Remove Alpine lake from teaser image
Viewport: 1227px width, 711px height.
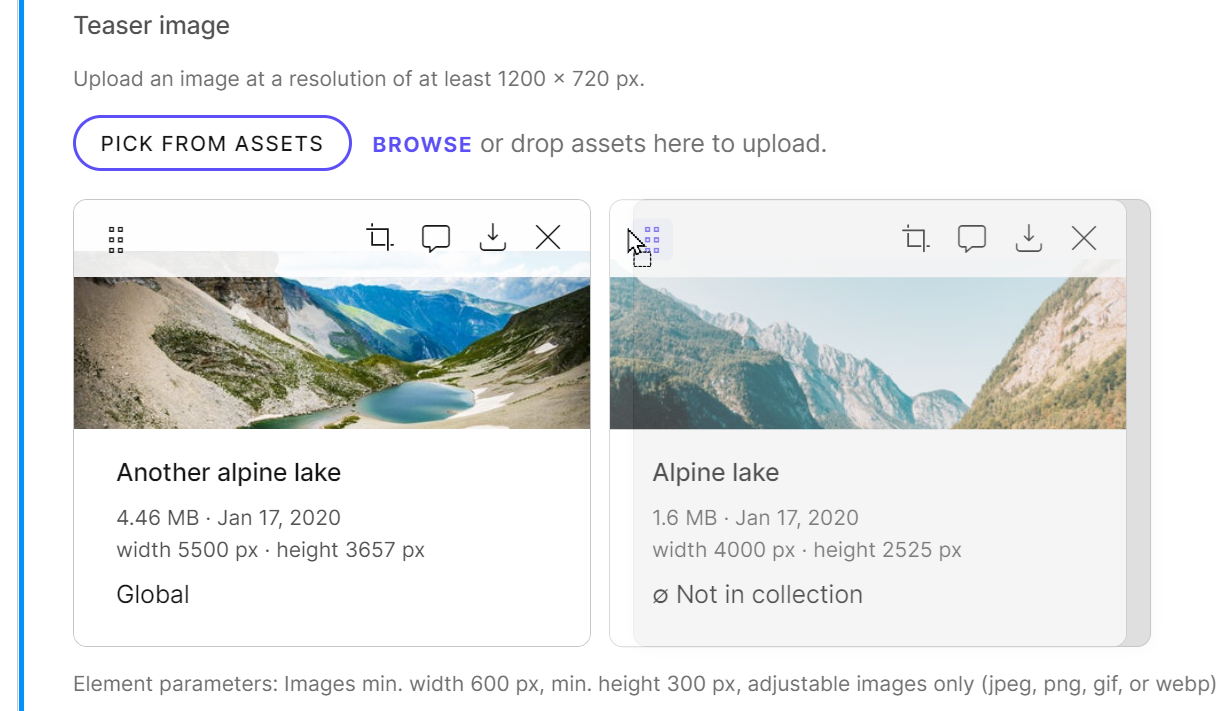[1084, 238]
